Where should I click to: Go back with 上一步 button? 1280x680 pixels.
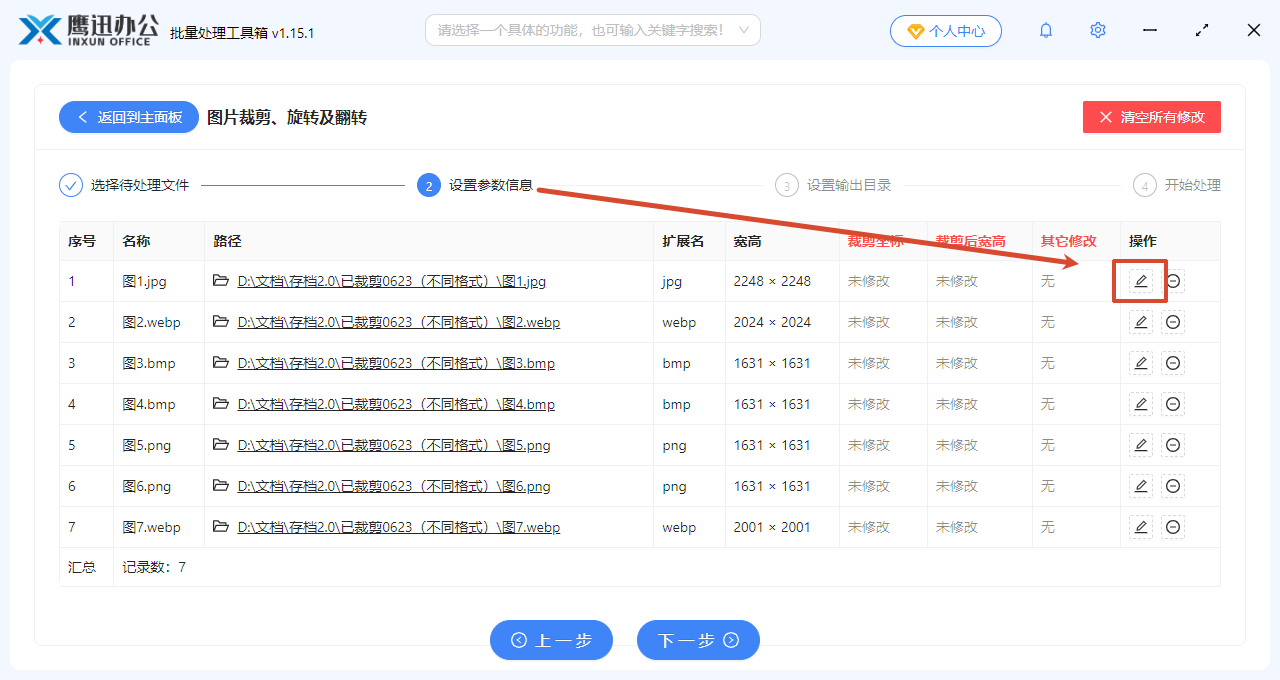click(x=551, y=640)
